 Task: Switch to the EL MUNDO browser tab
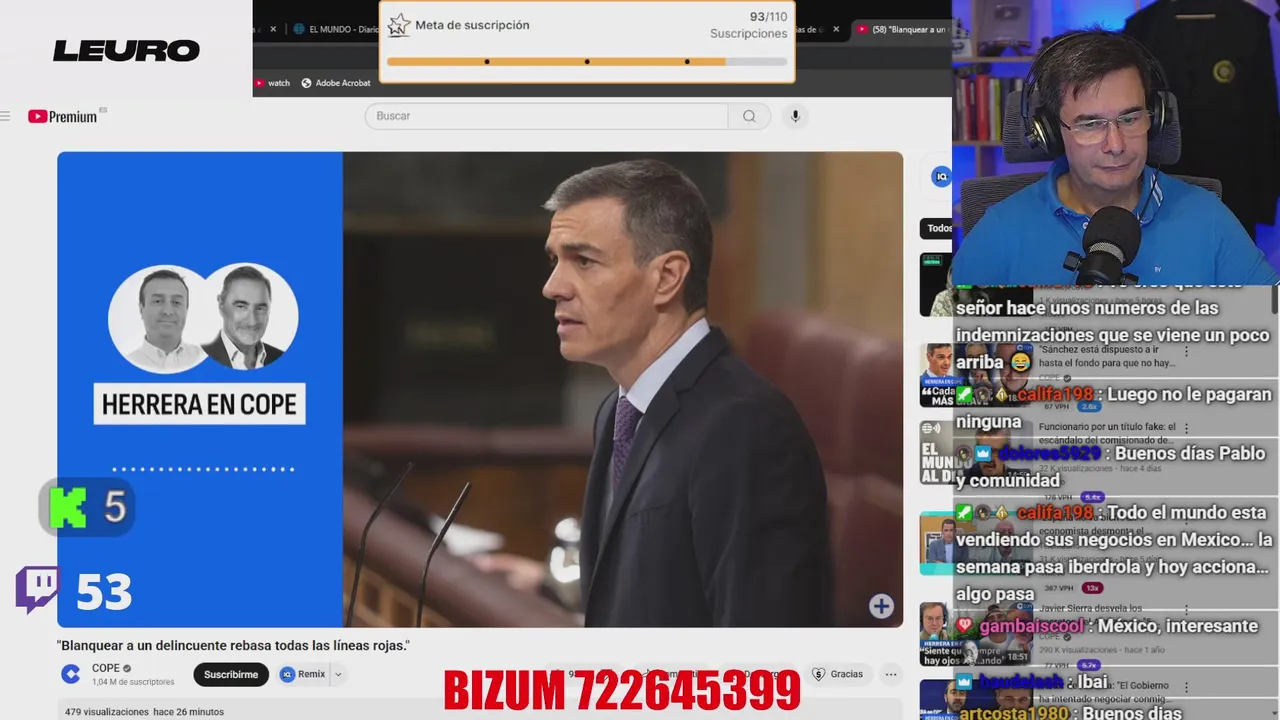336,30
